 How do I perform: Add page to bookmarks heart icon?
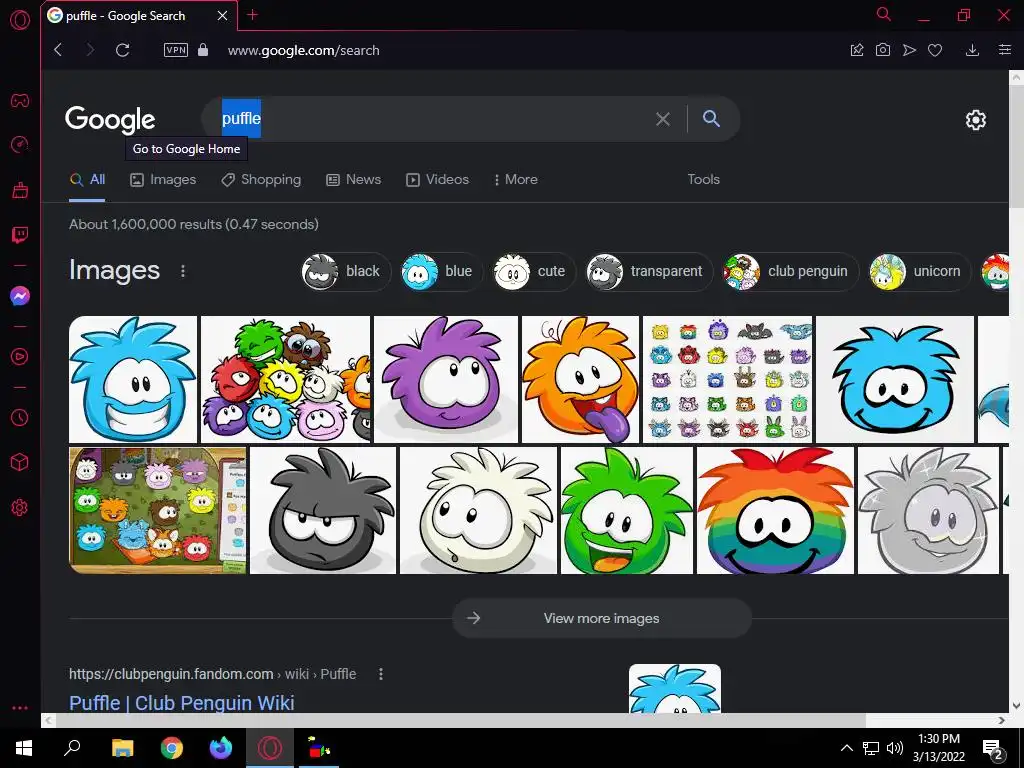(x=935, y=50)
